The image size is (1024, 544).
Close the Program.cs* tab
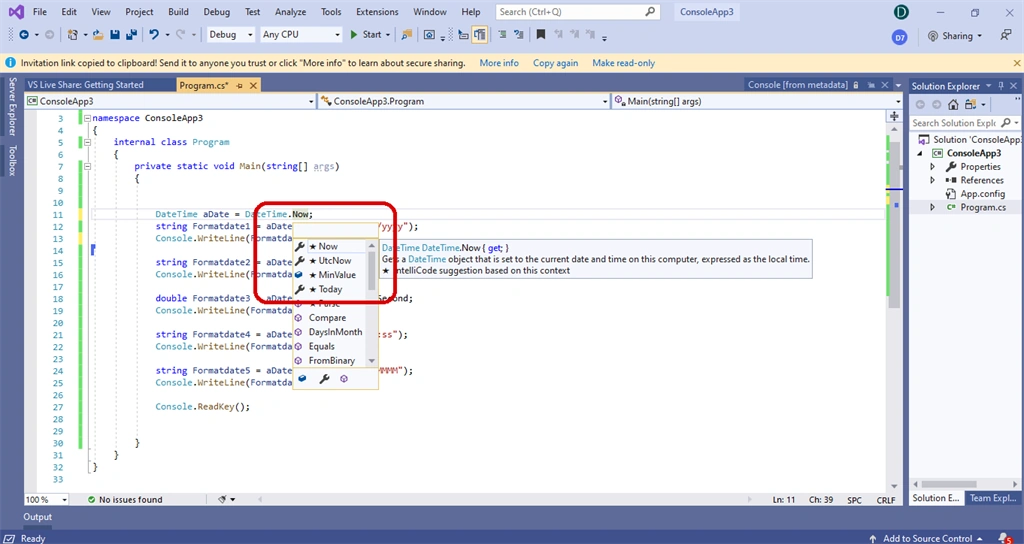(x=253, y=86)
